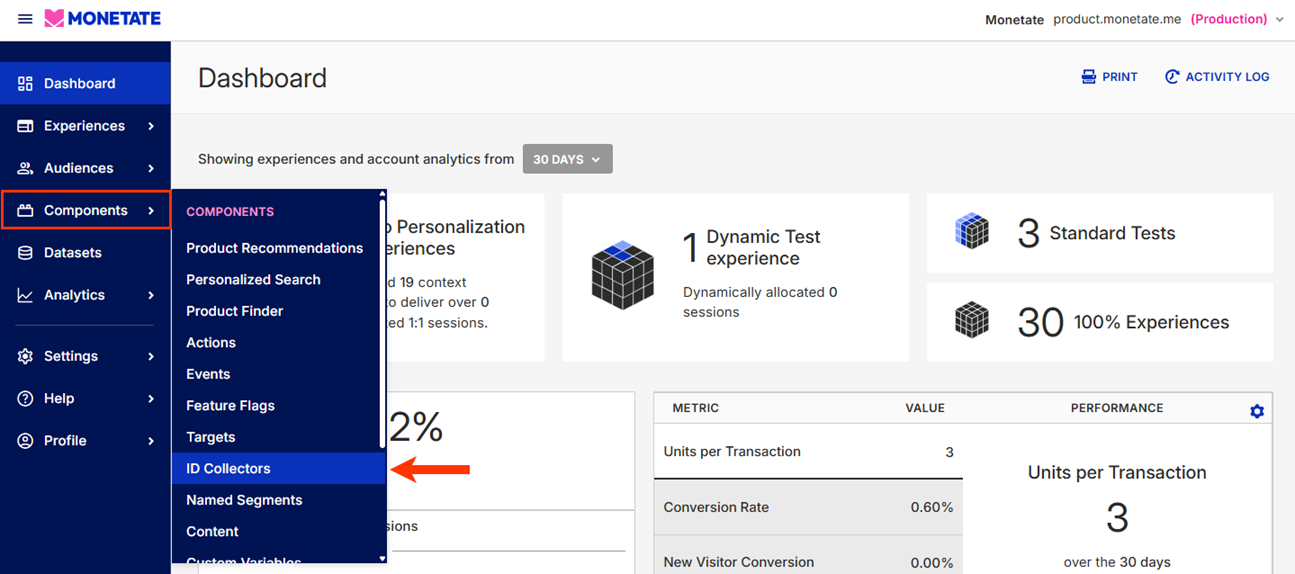
Task: Click the Activity Log clock icon
Action: [x=1172, y=77]
